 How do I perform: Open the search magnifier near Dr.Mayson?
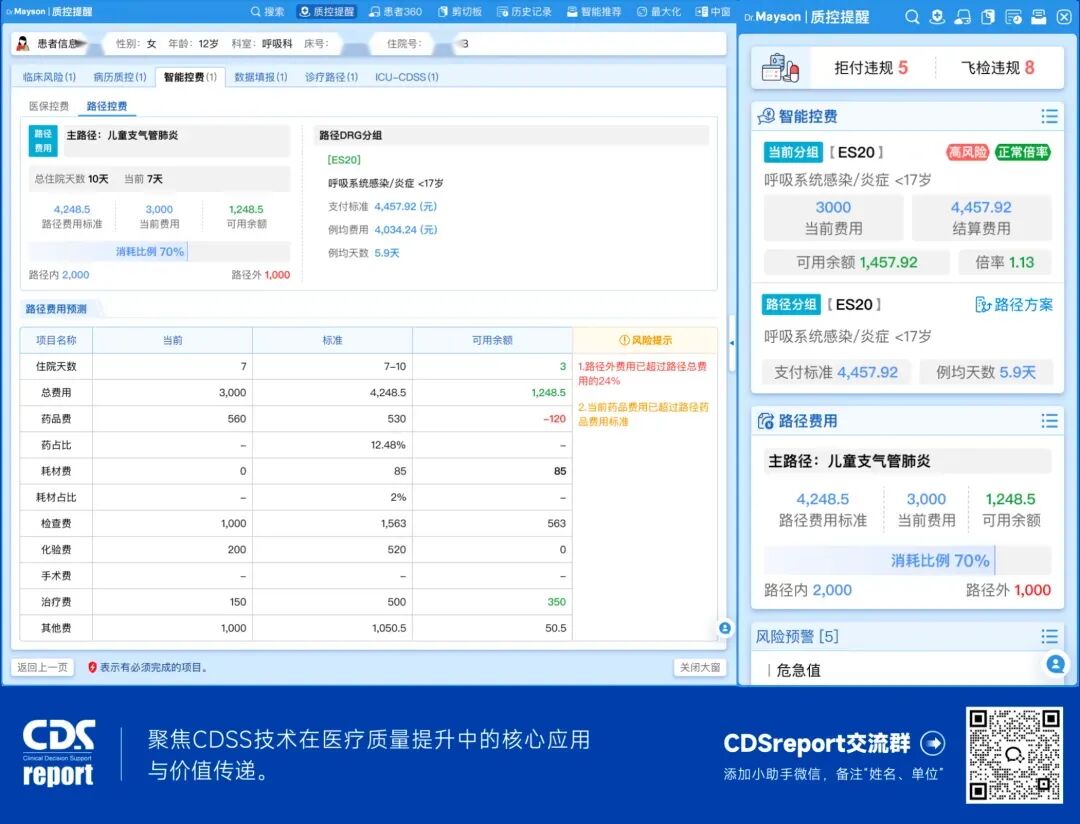912,16
